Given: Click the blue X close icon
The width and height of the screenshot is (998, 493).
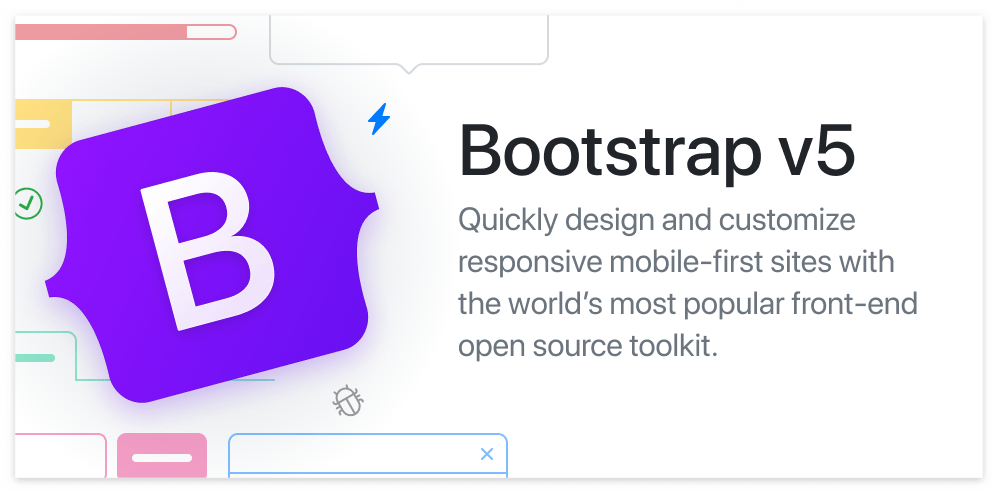Looking at the screenshot, I should (487, 454).
